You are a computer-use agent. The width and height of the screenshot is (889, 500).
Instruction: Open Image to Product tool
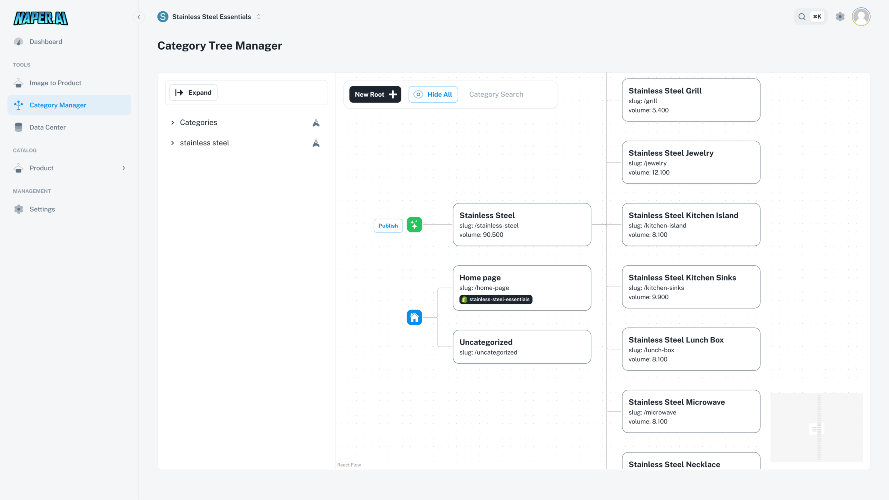pyautogui.click(x=69, y=83)
